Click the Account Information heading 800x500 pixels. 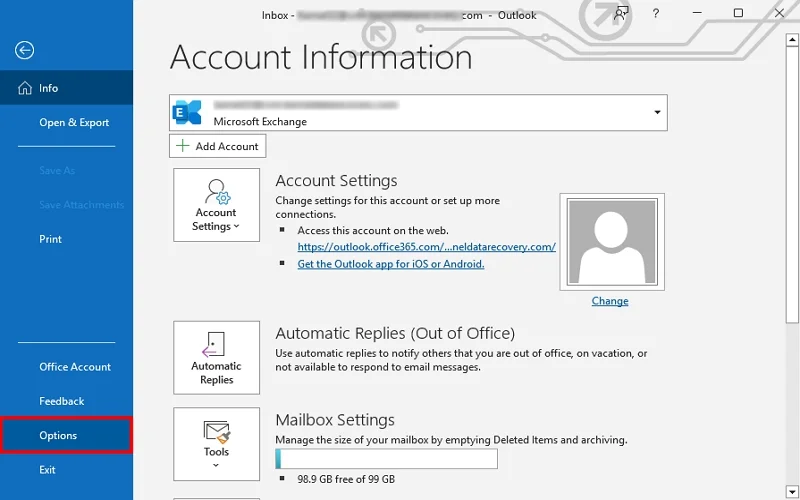click(321, 57)
